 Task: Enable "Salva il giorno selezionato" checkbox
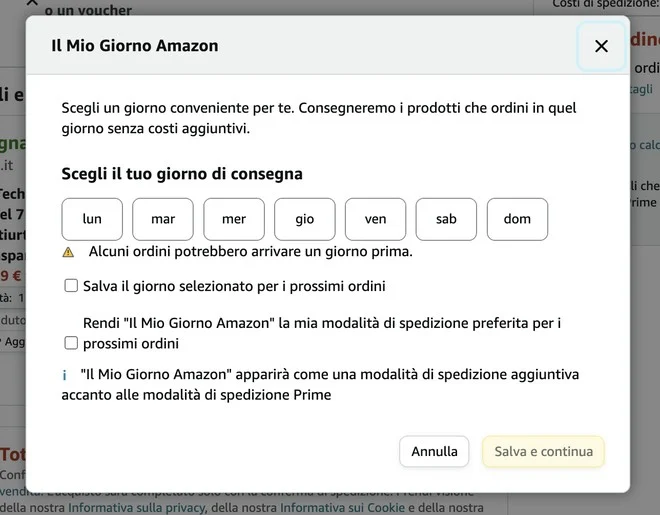click(x=71, y=286)
